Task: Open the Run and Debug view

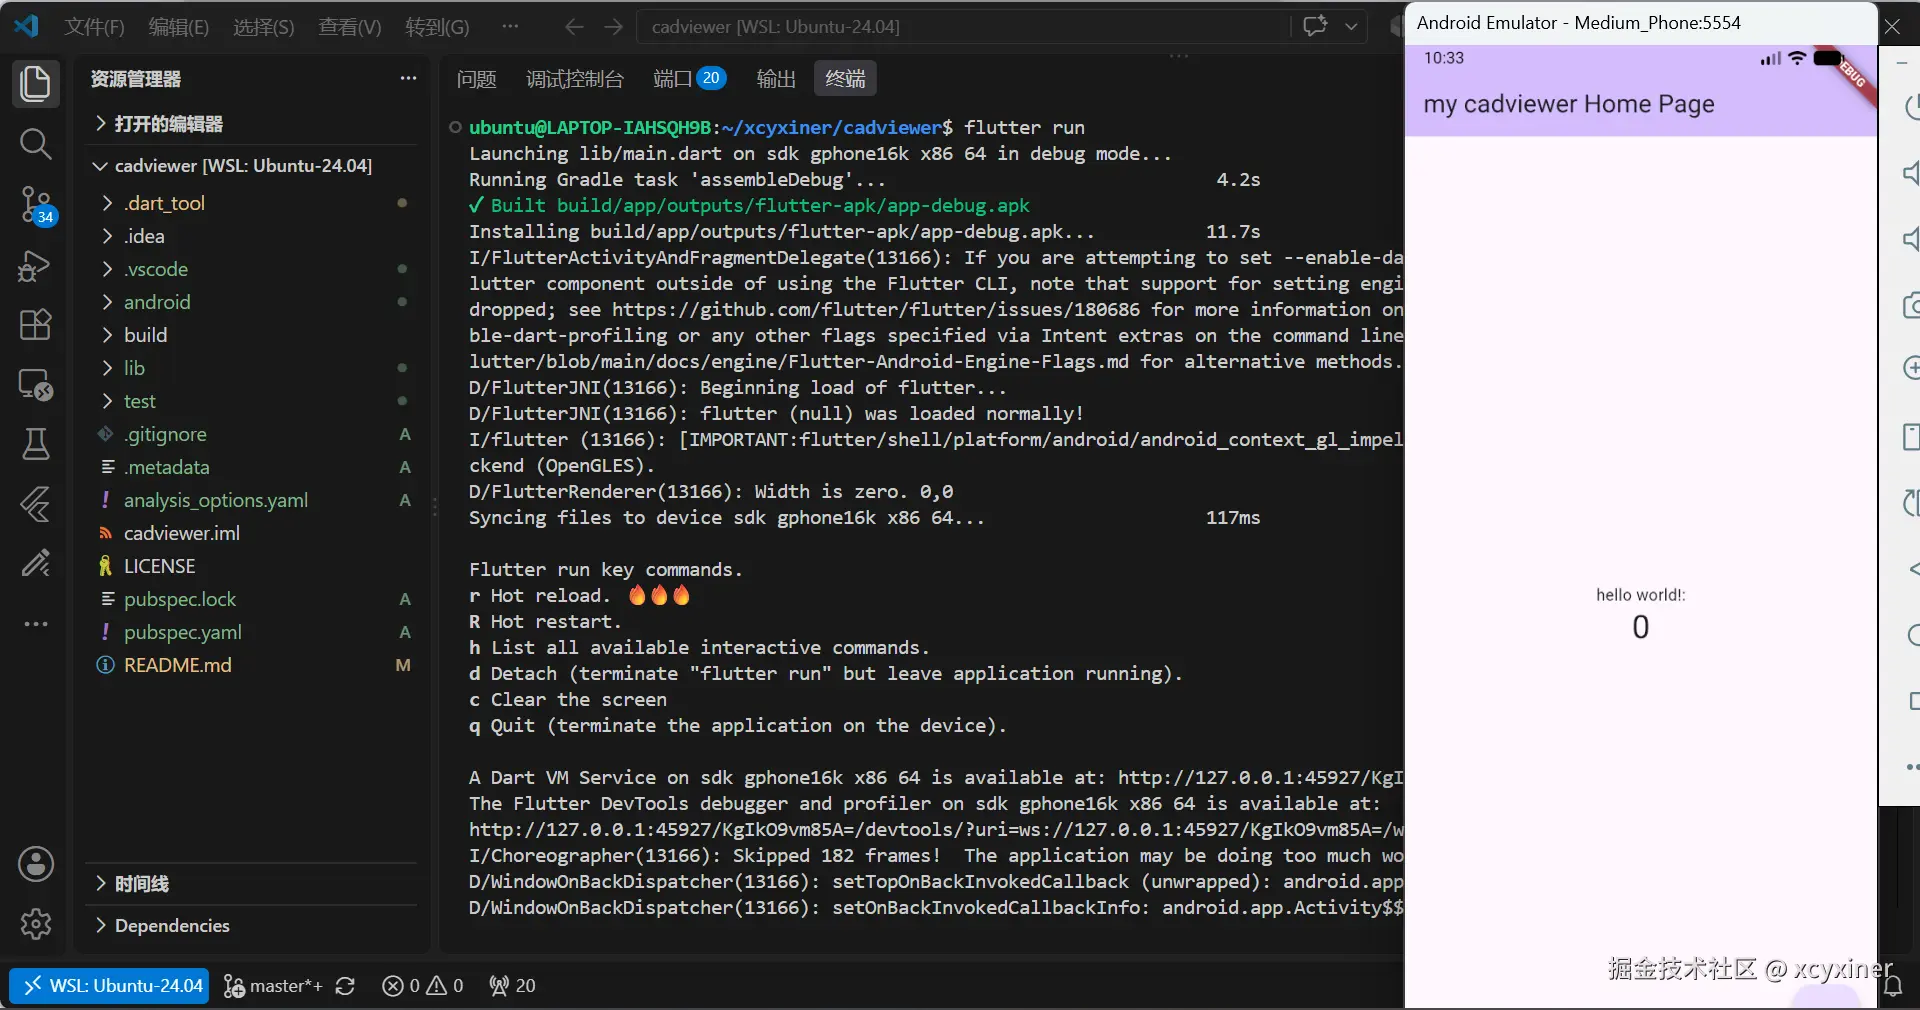Action: (x=35, y=265)
